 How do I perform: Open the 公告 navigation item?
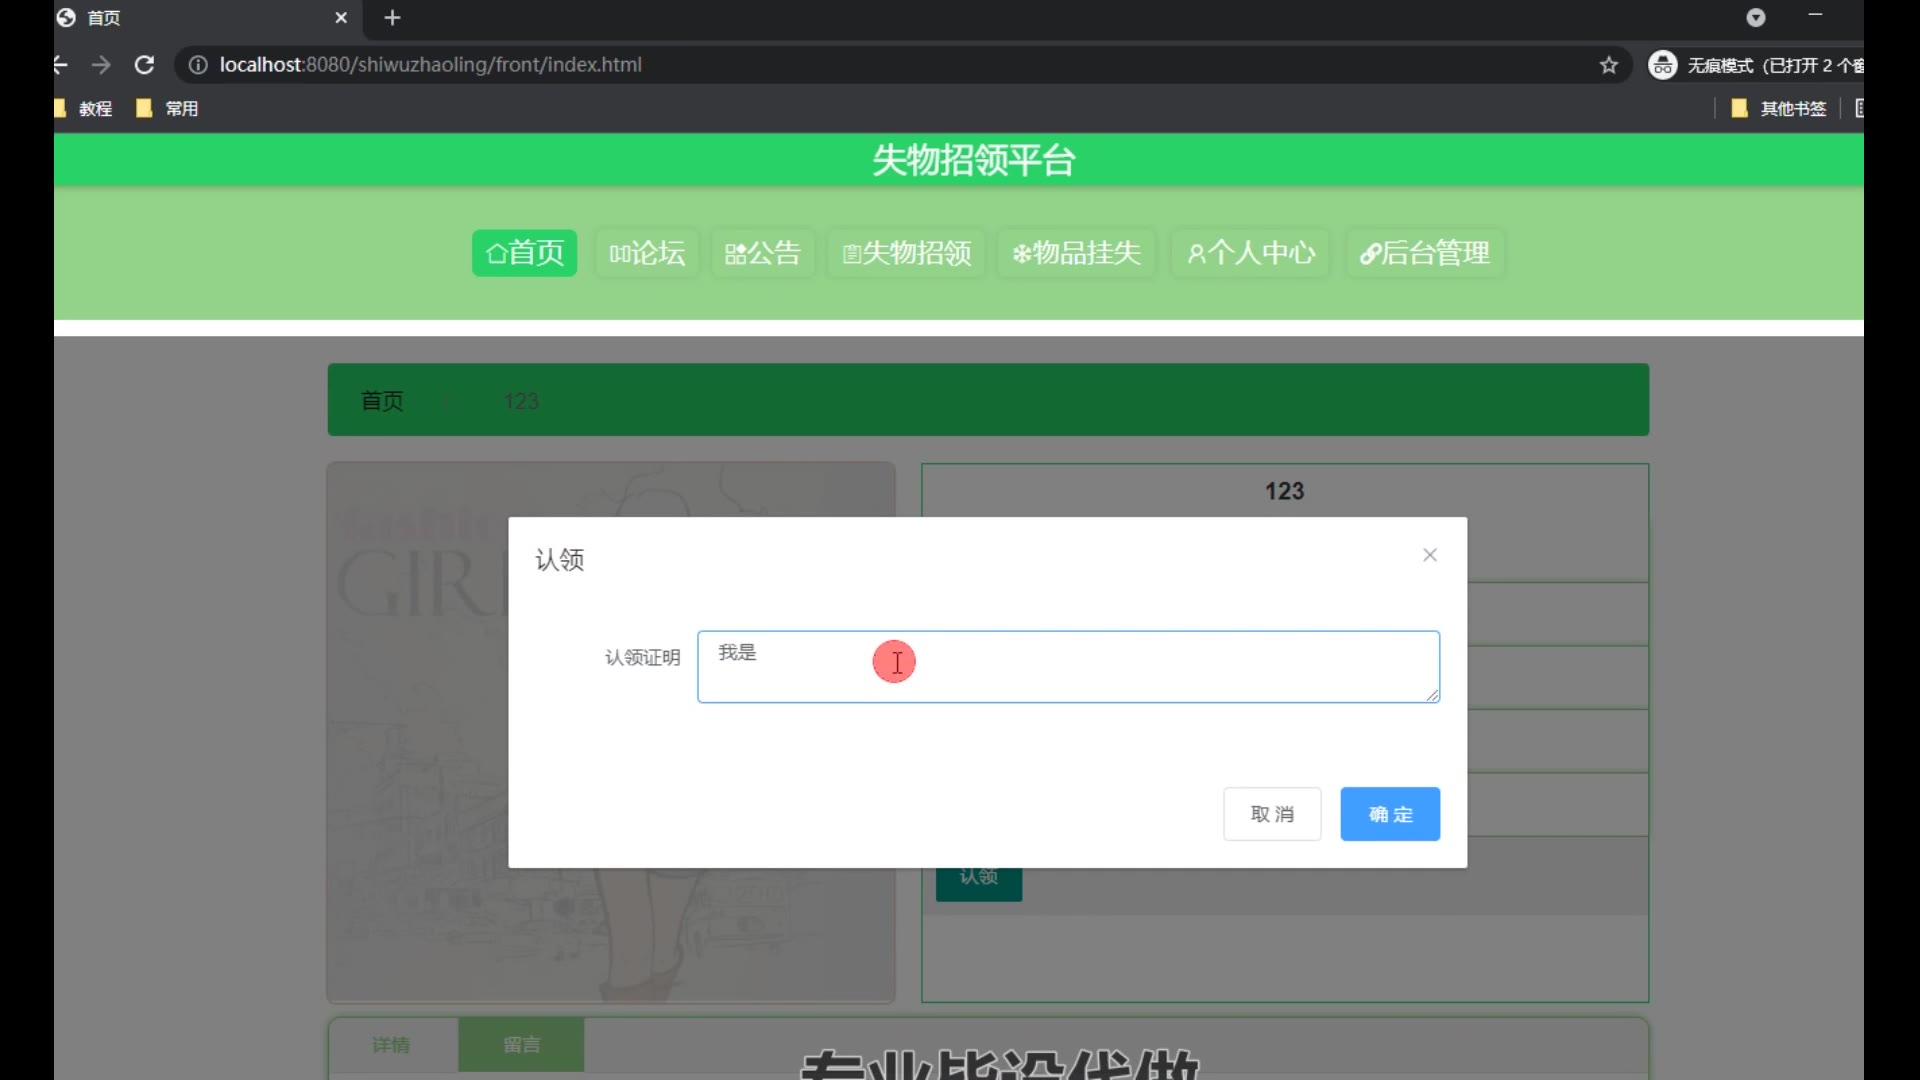(x=763, y=253)
